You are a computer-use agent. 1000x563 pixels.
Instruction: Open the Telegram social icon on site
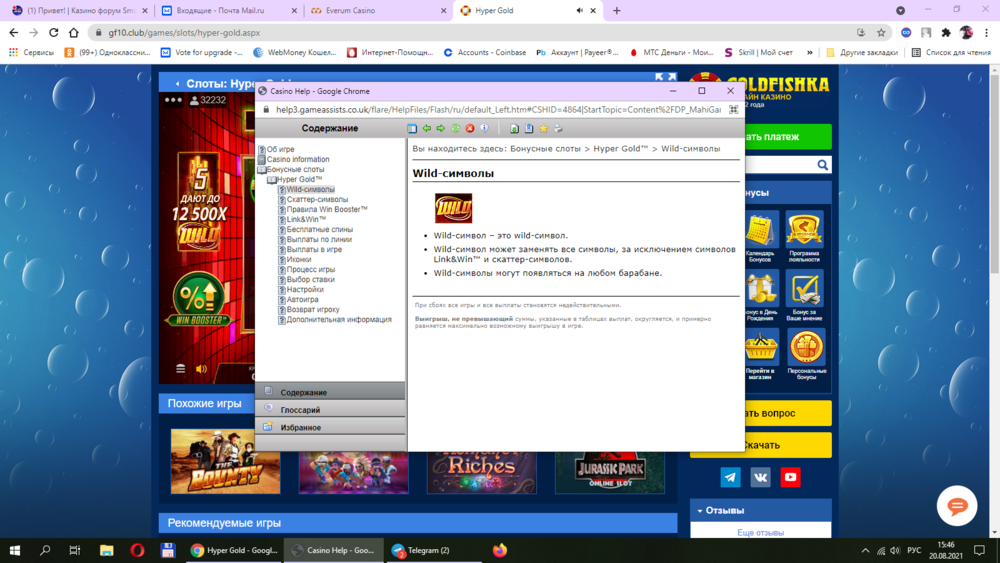730,477
